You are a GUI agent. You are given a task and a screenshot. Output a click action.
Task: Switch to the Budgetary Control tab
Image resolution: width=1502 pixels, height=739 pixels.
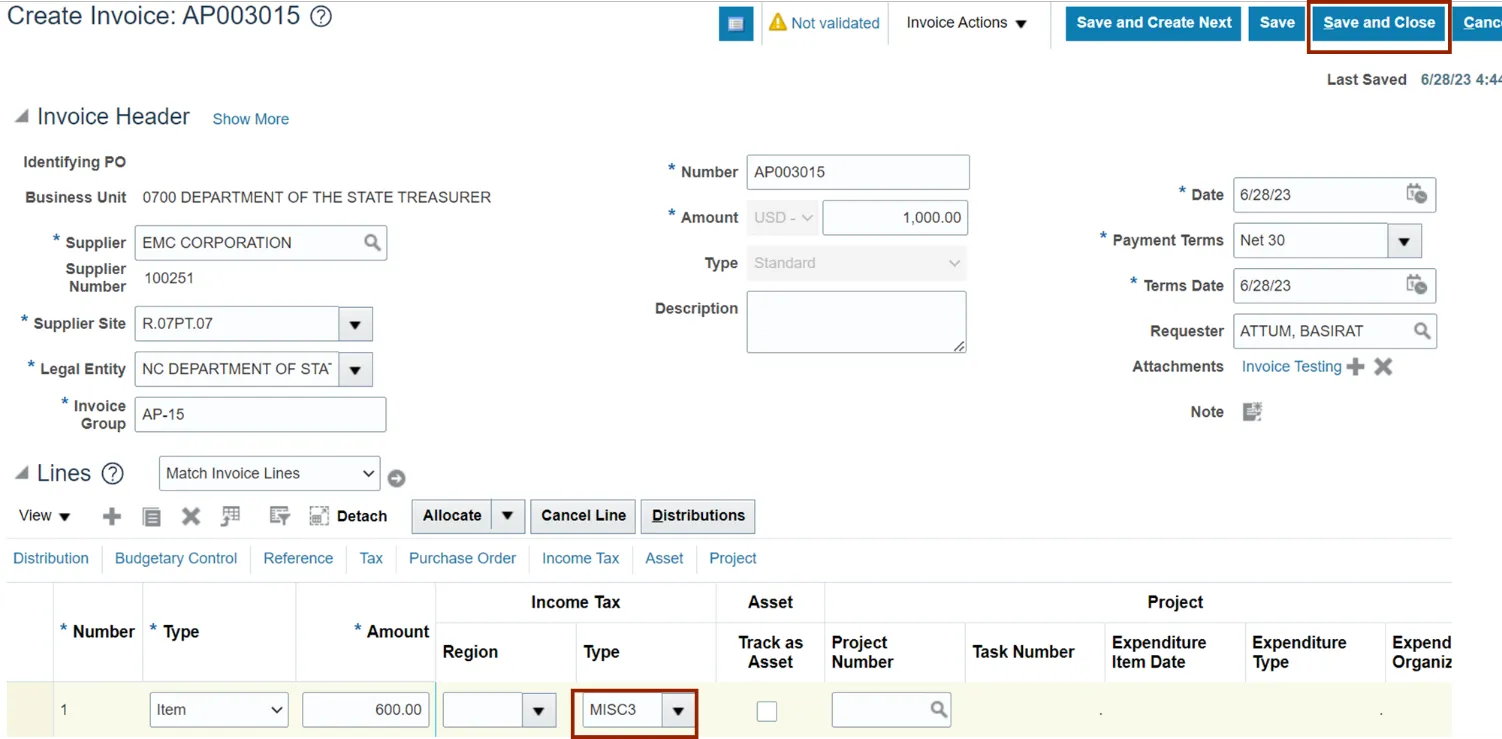[176, 558]
